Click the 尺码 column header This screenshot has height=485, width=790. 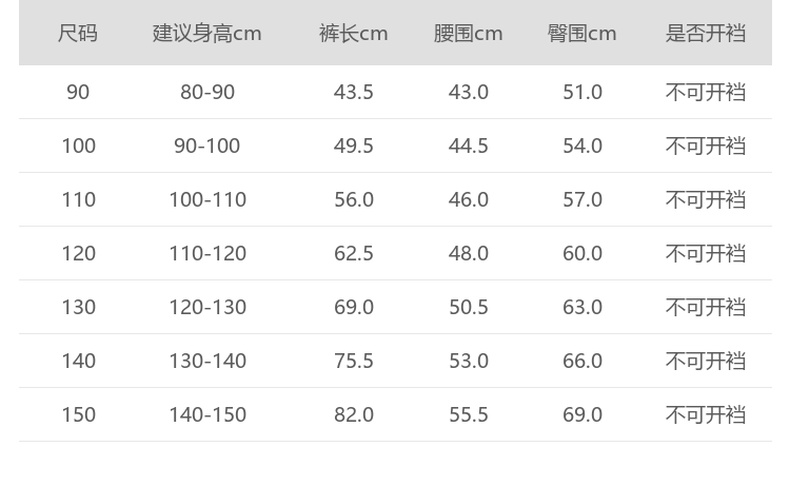(x=78, y=33)
